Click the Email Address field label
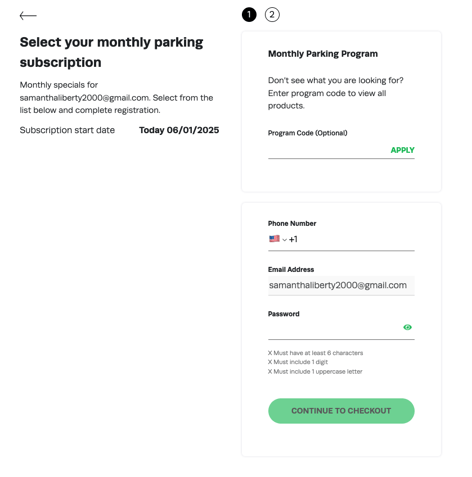Viewport: 472px width, 477px height. click(291, 269)
